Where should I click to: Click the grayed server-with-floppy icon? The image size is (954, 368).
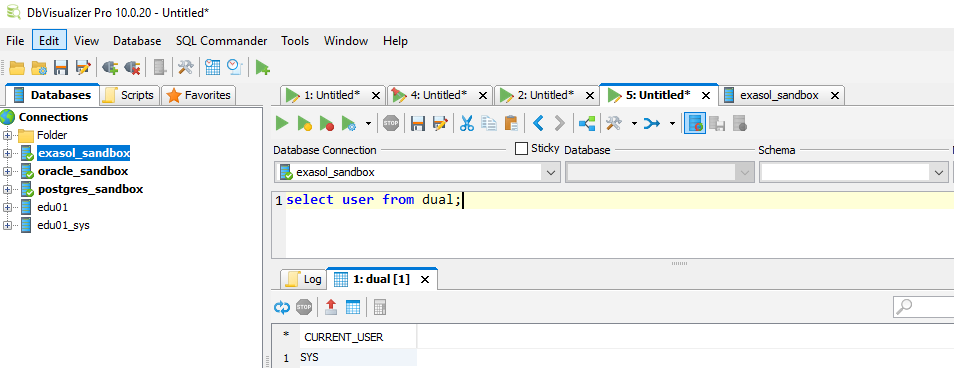(717, 123)
